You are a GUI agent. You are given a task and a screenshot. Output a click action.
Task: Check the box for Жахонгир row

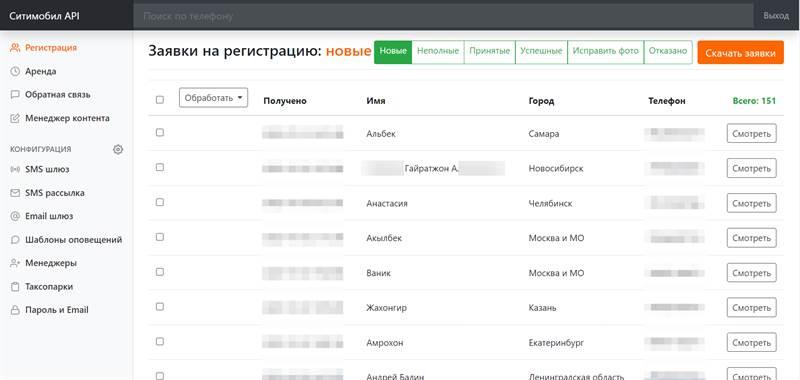(x=160, y=307)
